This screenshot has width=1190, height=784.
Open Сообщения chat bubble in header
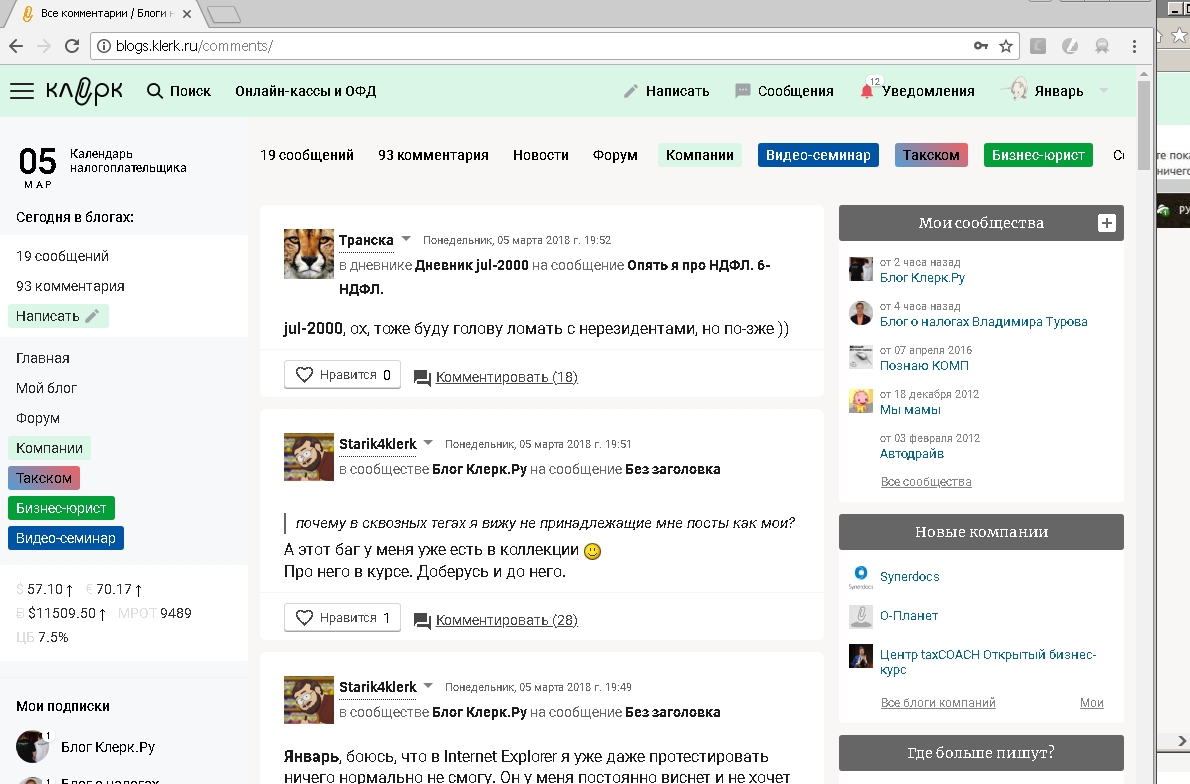(x=784, y=91)
